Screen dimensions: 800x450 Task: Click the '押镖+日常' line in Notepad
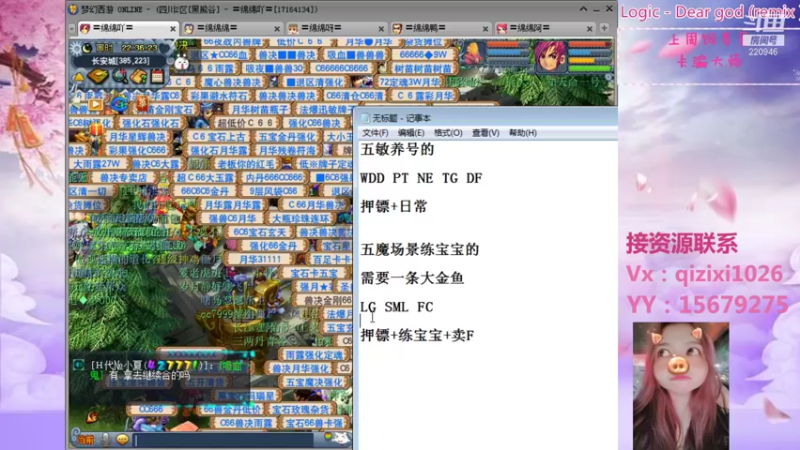tap(393, 206)
